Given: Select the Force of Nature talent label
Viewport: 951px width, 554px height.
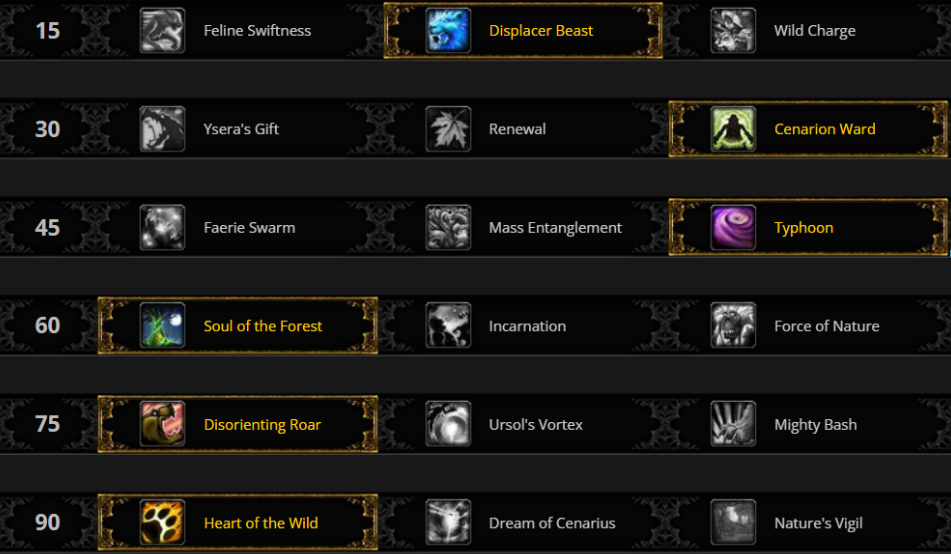Looking at the screenshot, I should [x=826, y=326].
